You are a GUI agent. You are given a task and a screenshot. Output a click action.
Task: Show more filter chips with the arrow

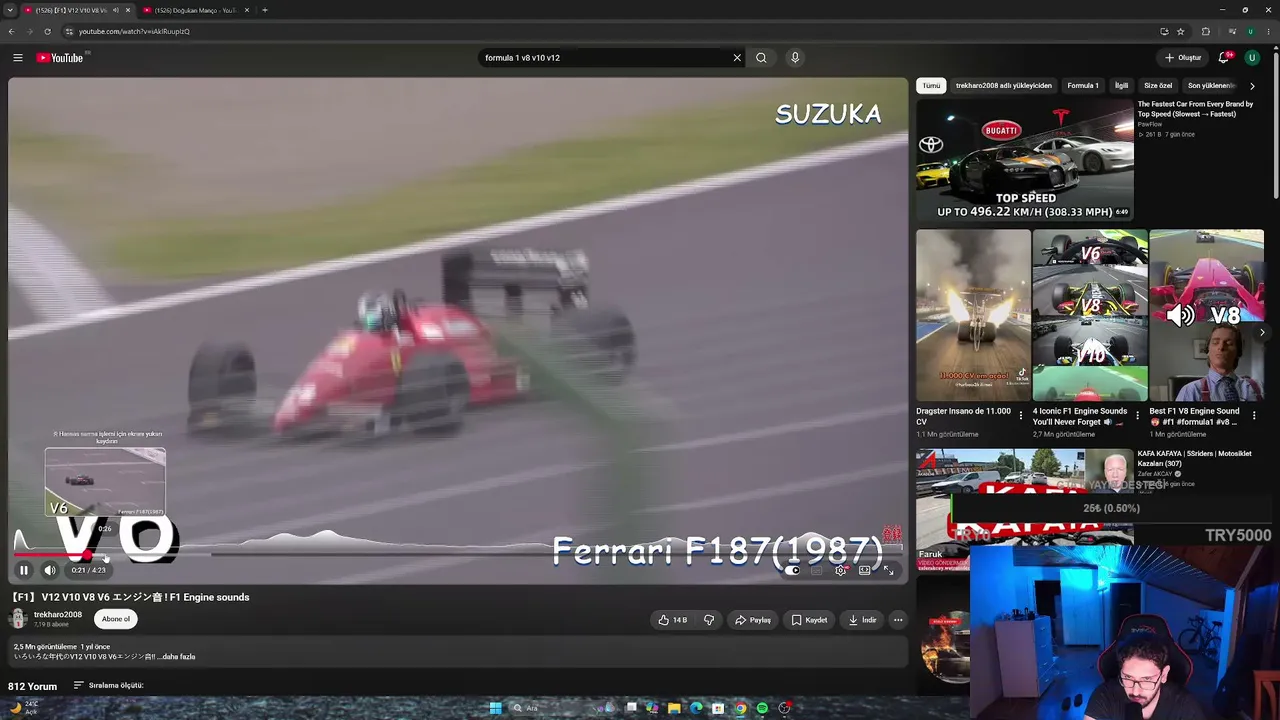(x=1252, y=86)
